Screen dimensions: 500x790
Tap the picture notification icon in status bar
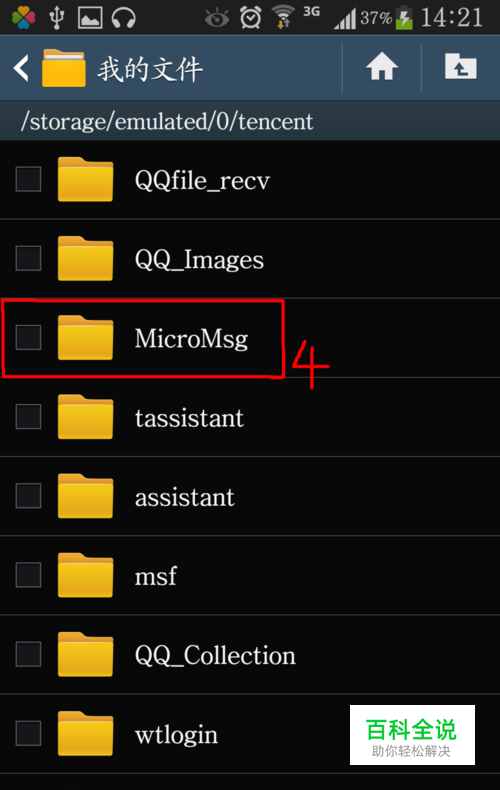coord(90,18)
